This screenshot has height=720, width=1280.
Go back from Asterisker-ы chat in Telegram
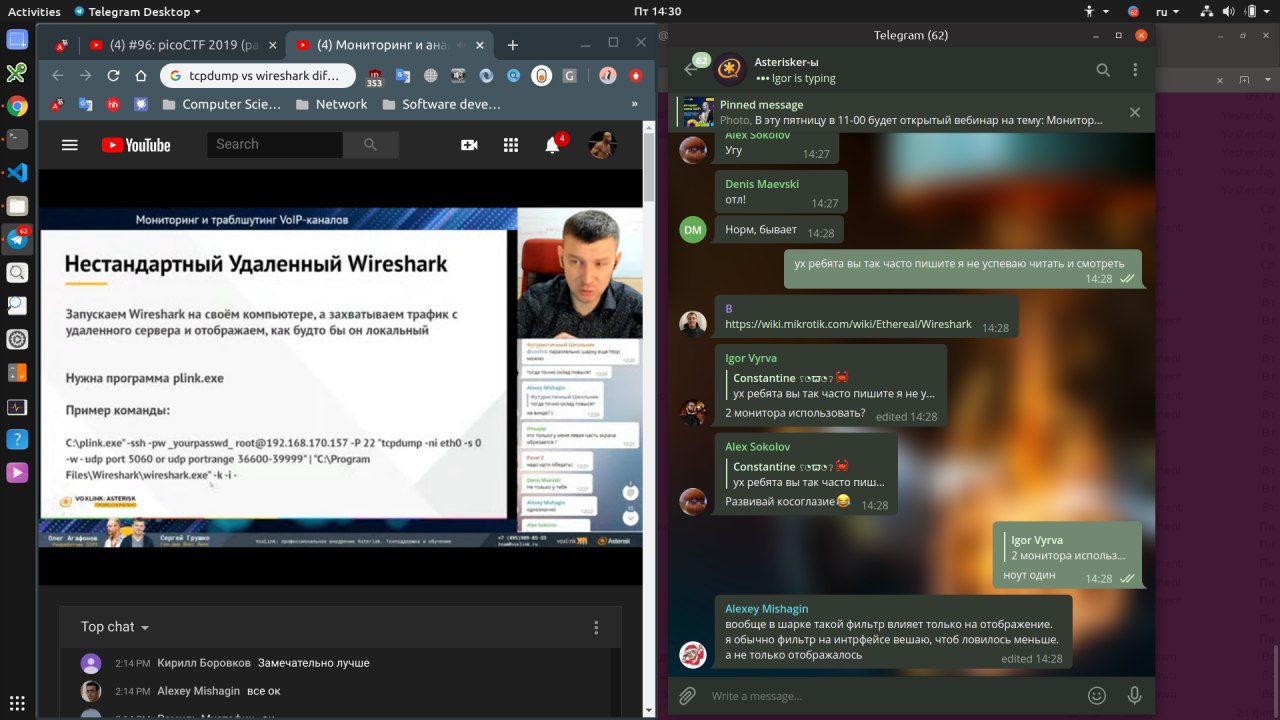[x=690, y=69]
